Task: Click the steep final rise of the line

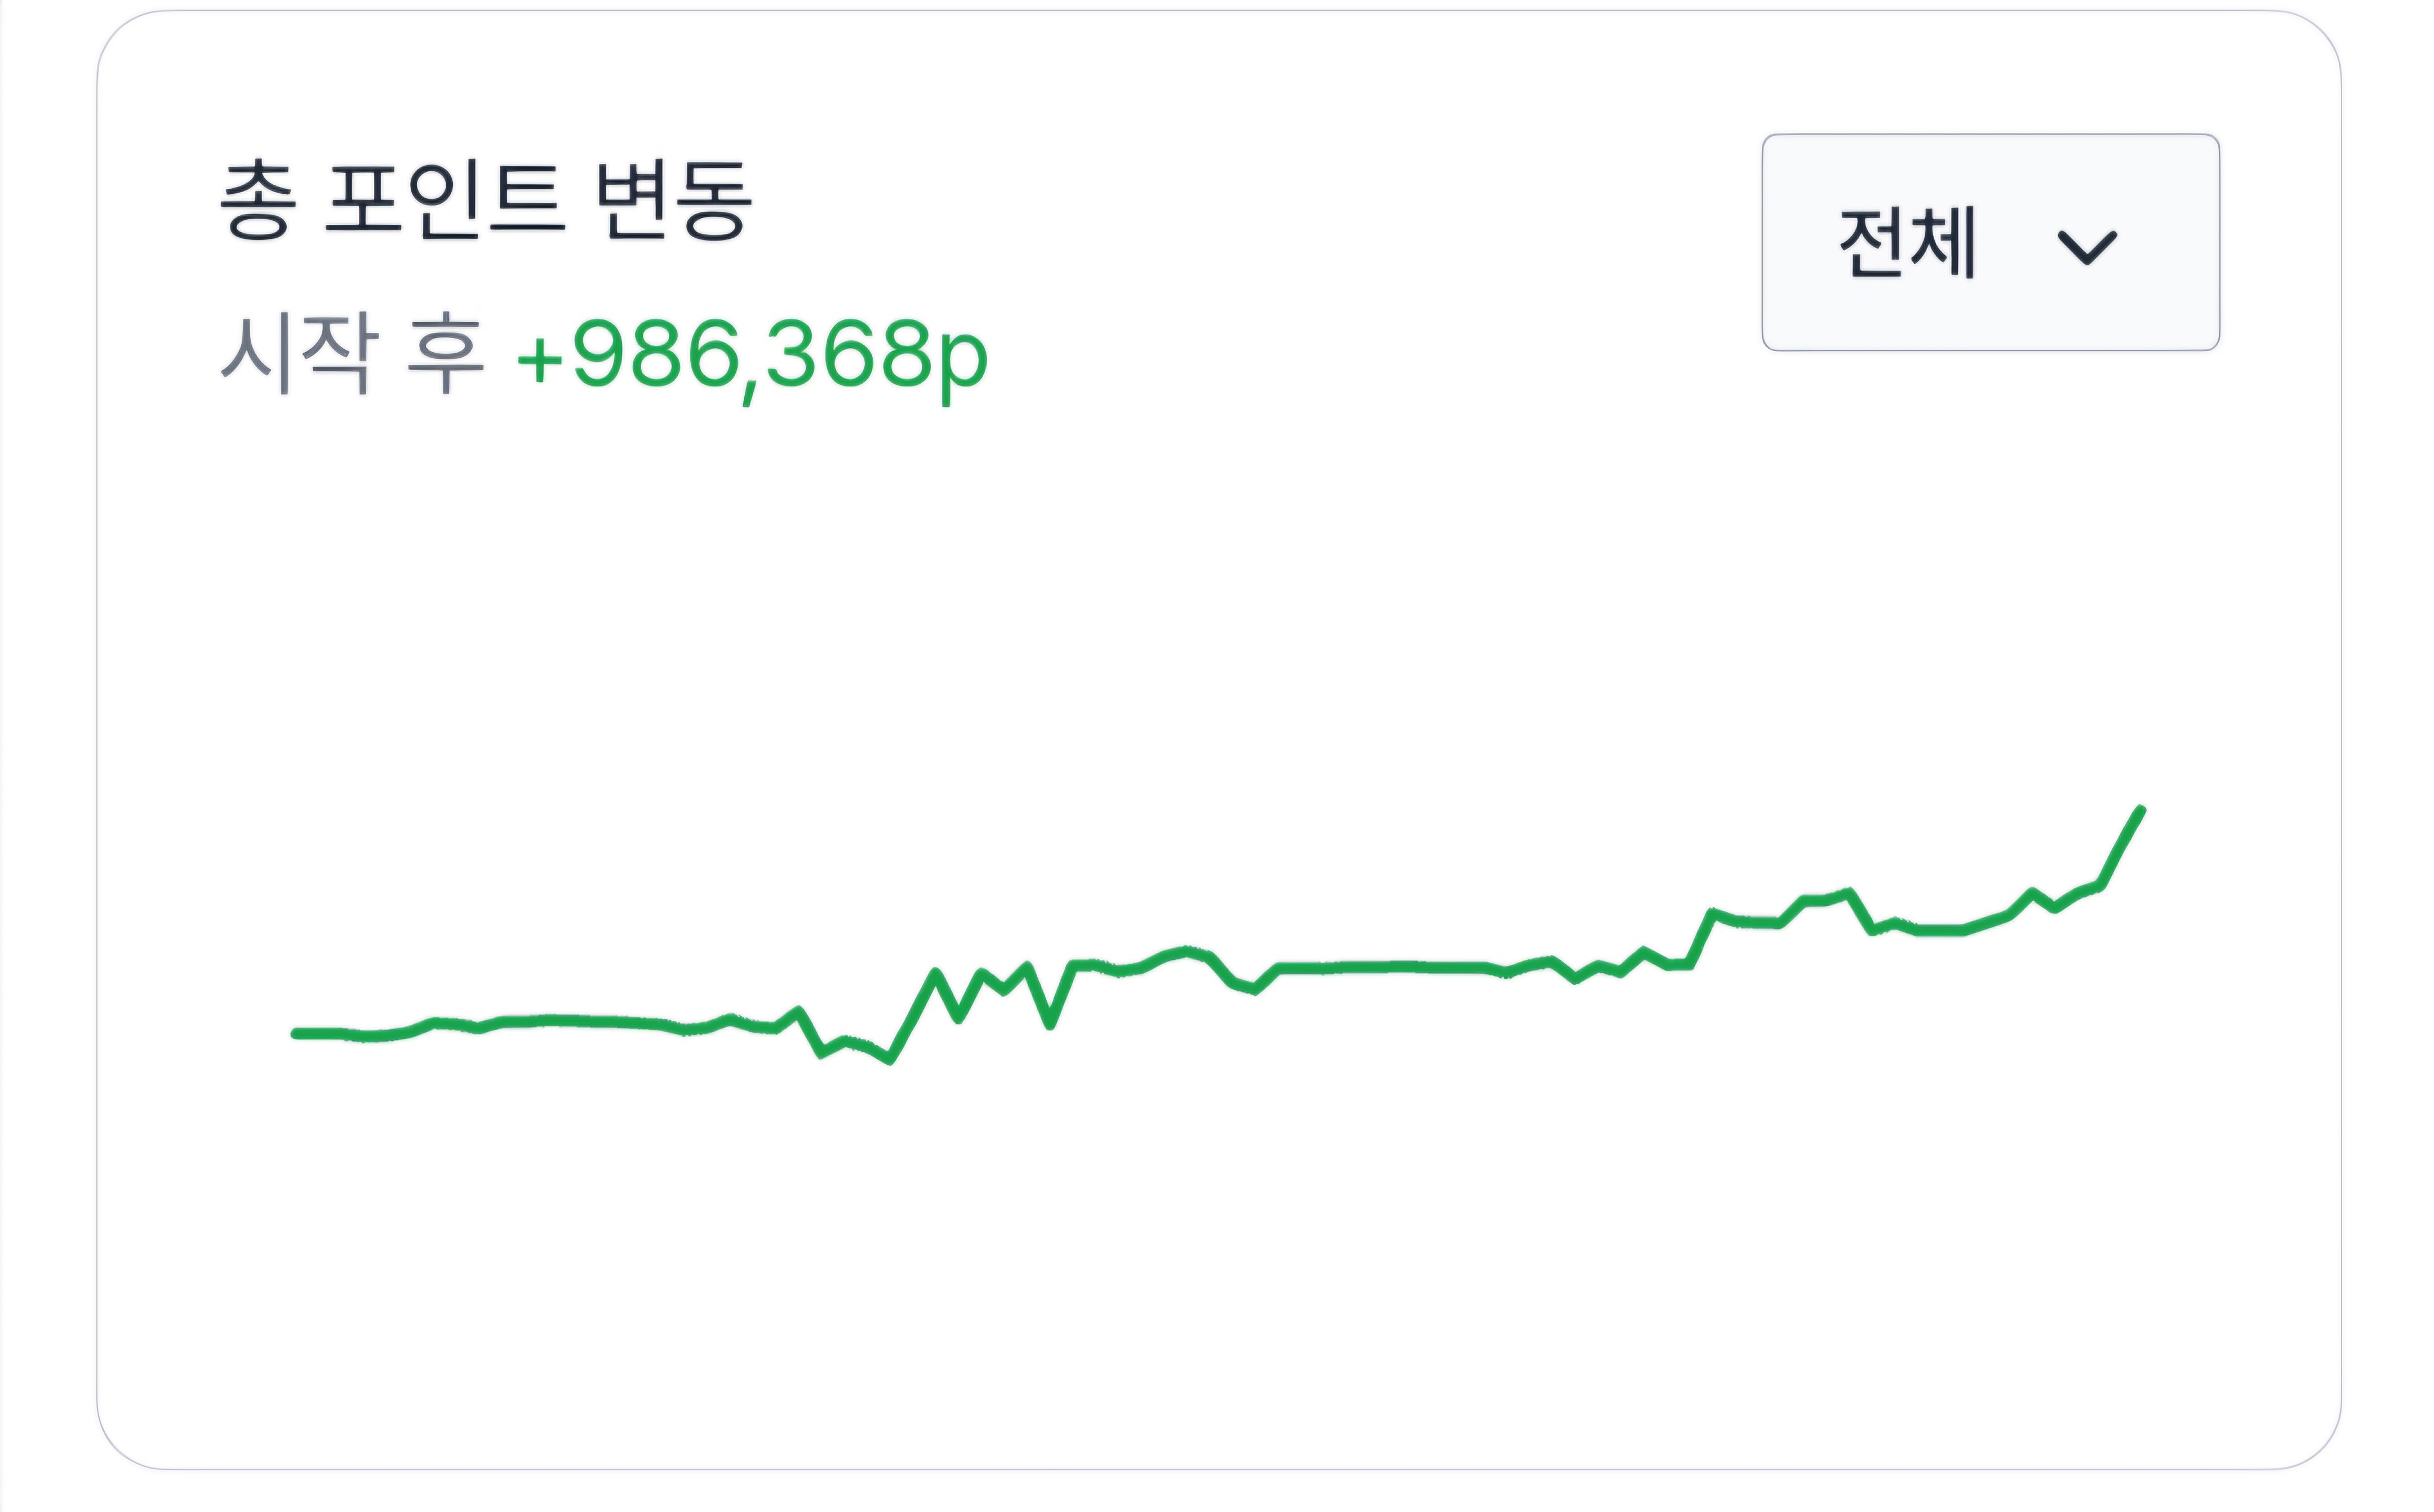Action: coord(2120,848)
